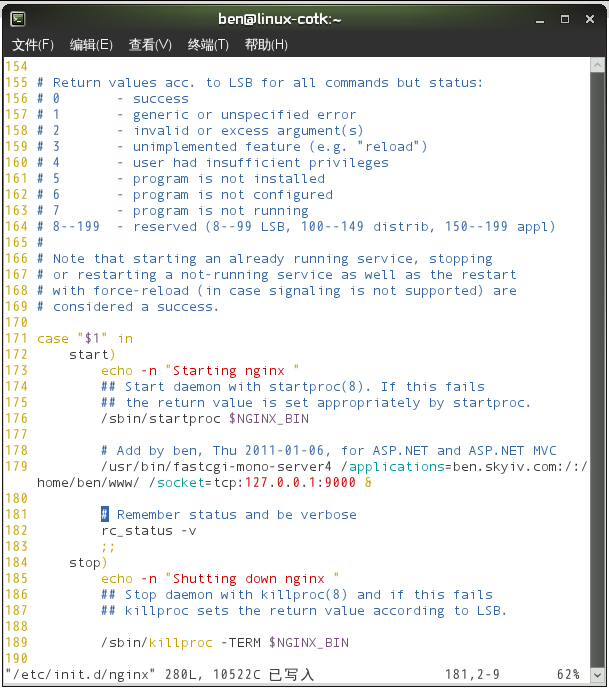Click 'stop)' on line 184
The width and height of the screenshot is (609, 689).
(x=88, y=563)
